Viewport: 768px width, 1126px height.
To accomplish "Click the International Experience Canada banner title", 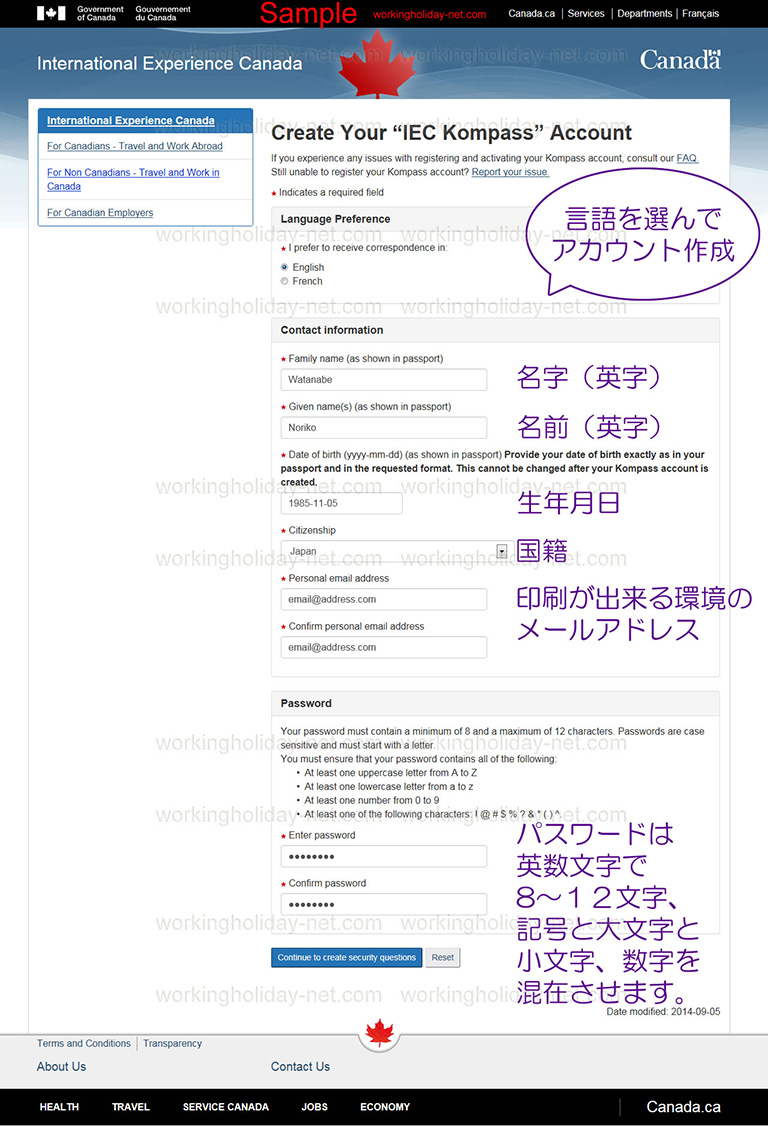I will pyautogui.click(x=170, y=64).
